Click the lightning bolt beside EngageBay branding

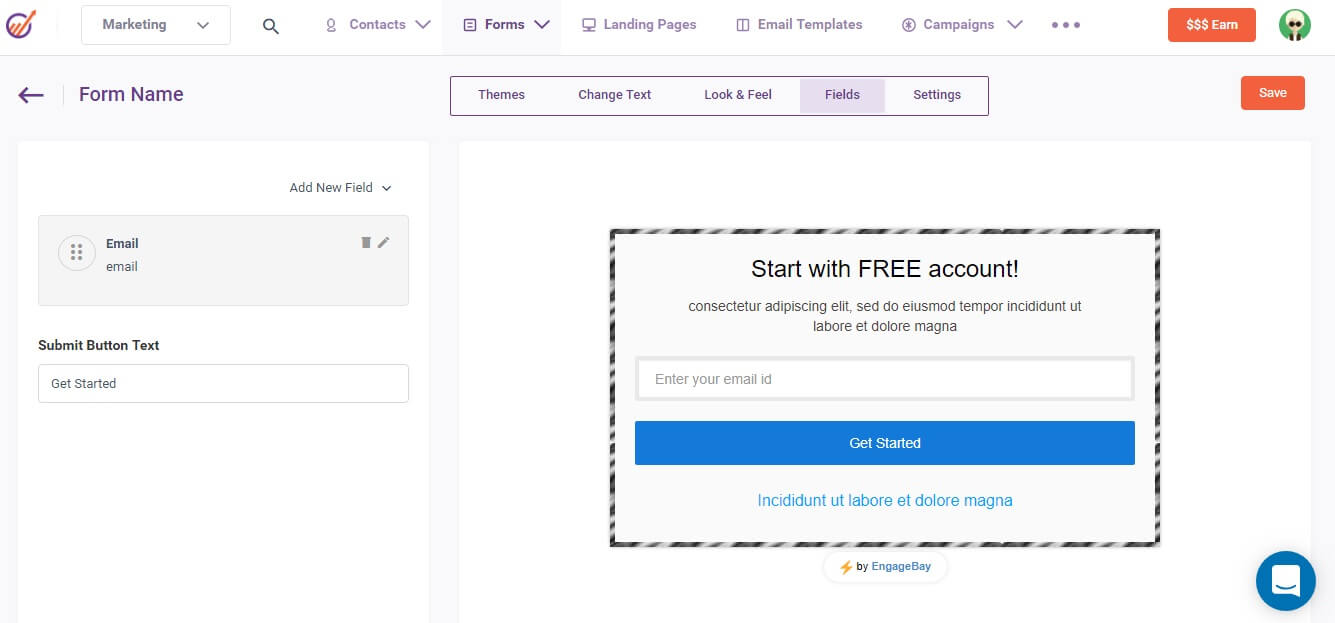tap(849, 566)
